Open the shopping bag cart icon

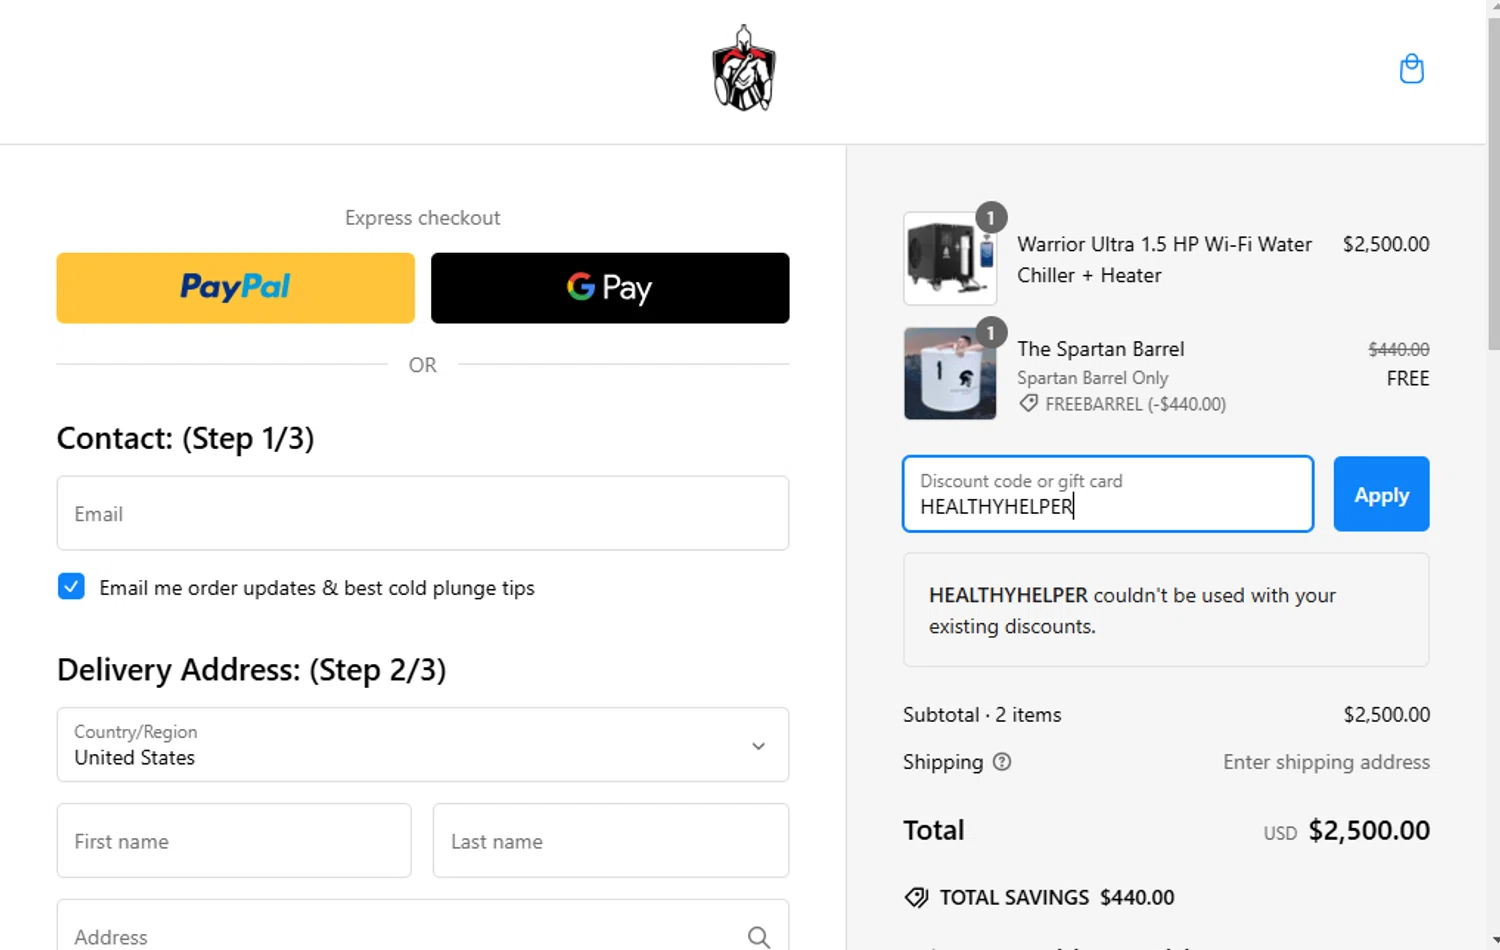click(x=1411, y=69)
